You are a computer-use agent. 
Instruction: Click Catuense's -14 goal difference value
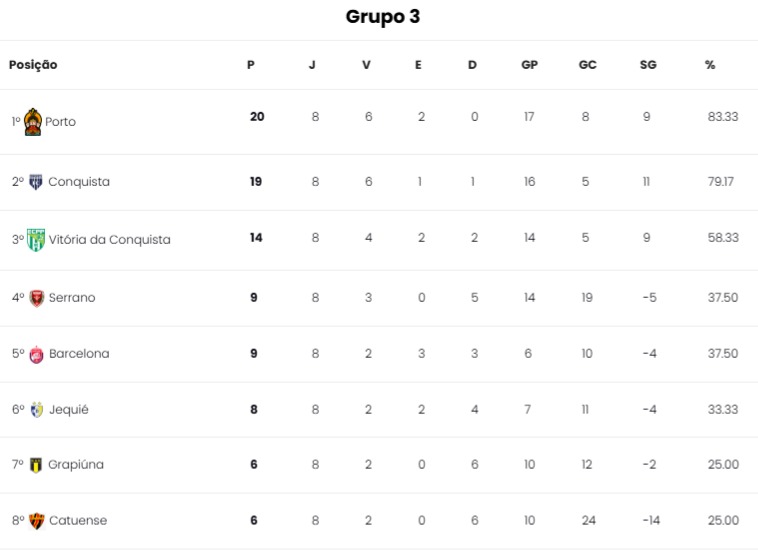click(x=652, y=521)
